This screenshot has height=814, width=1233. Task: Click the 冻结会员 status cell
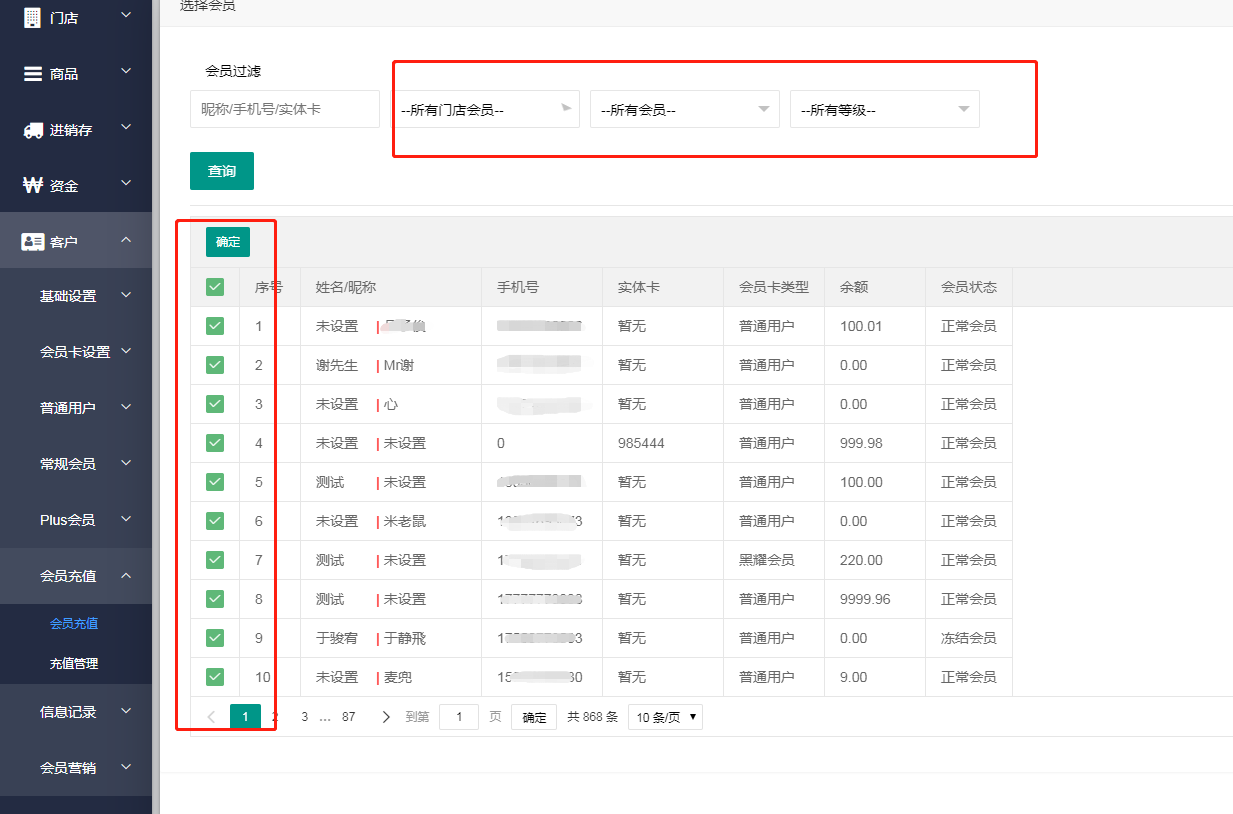(969, 638)
